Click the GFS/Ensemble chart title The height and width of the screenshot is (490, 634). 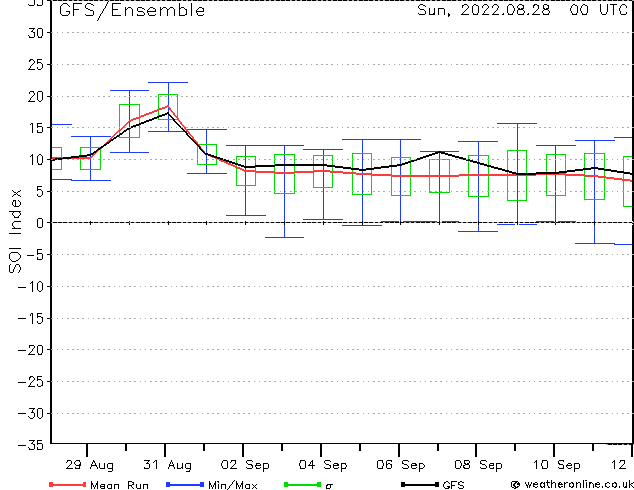132,10
